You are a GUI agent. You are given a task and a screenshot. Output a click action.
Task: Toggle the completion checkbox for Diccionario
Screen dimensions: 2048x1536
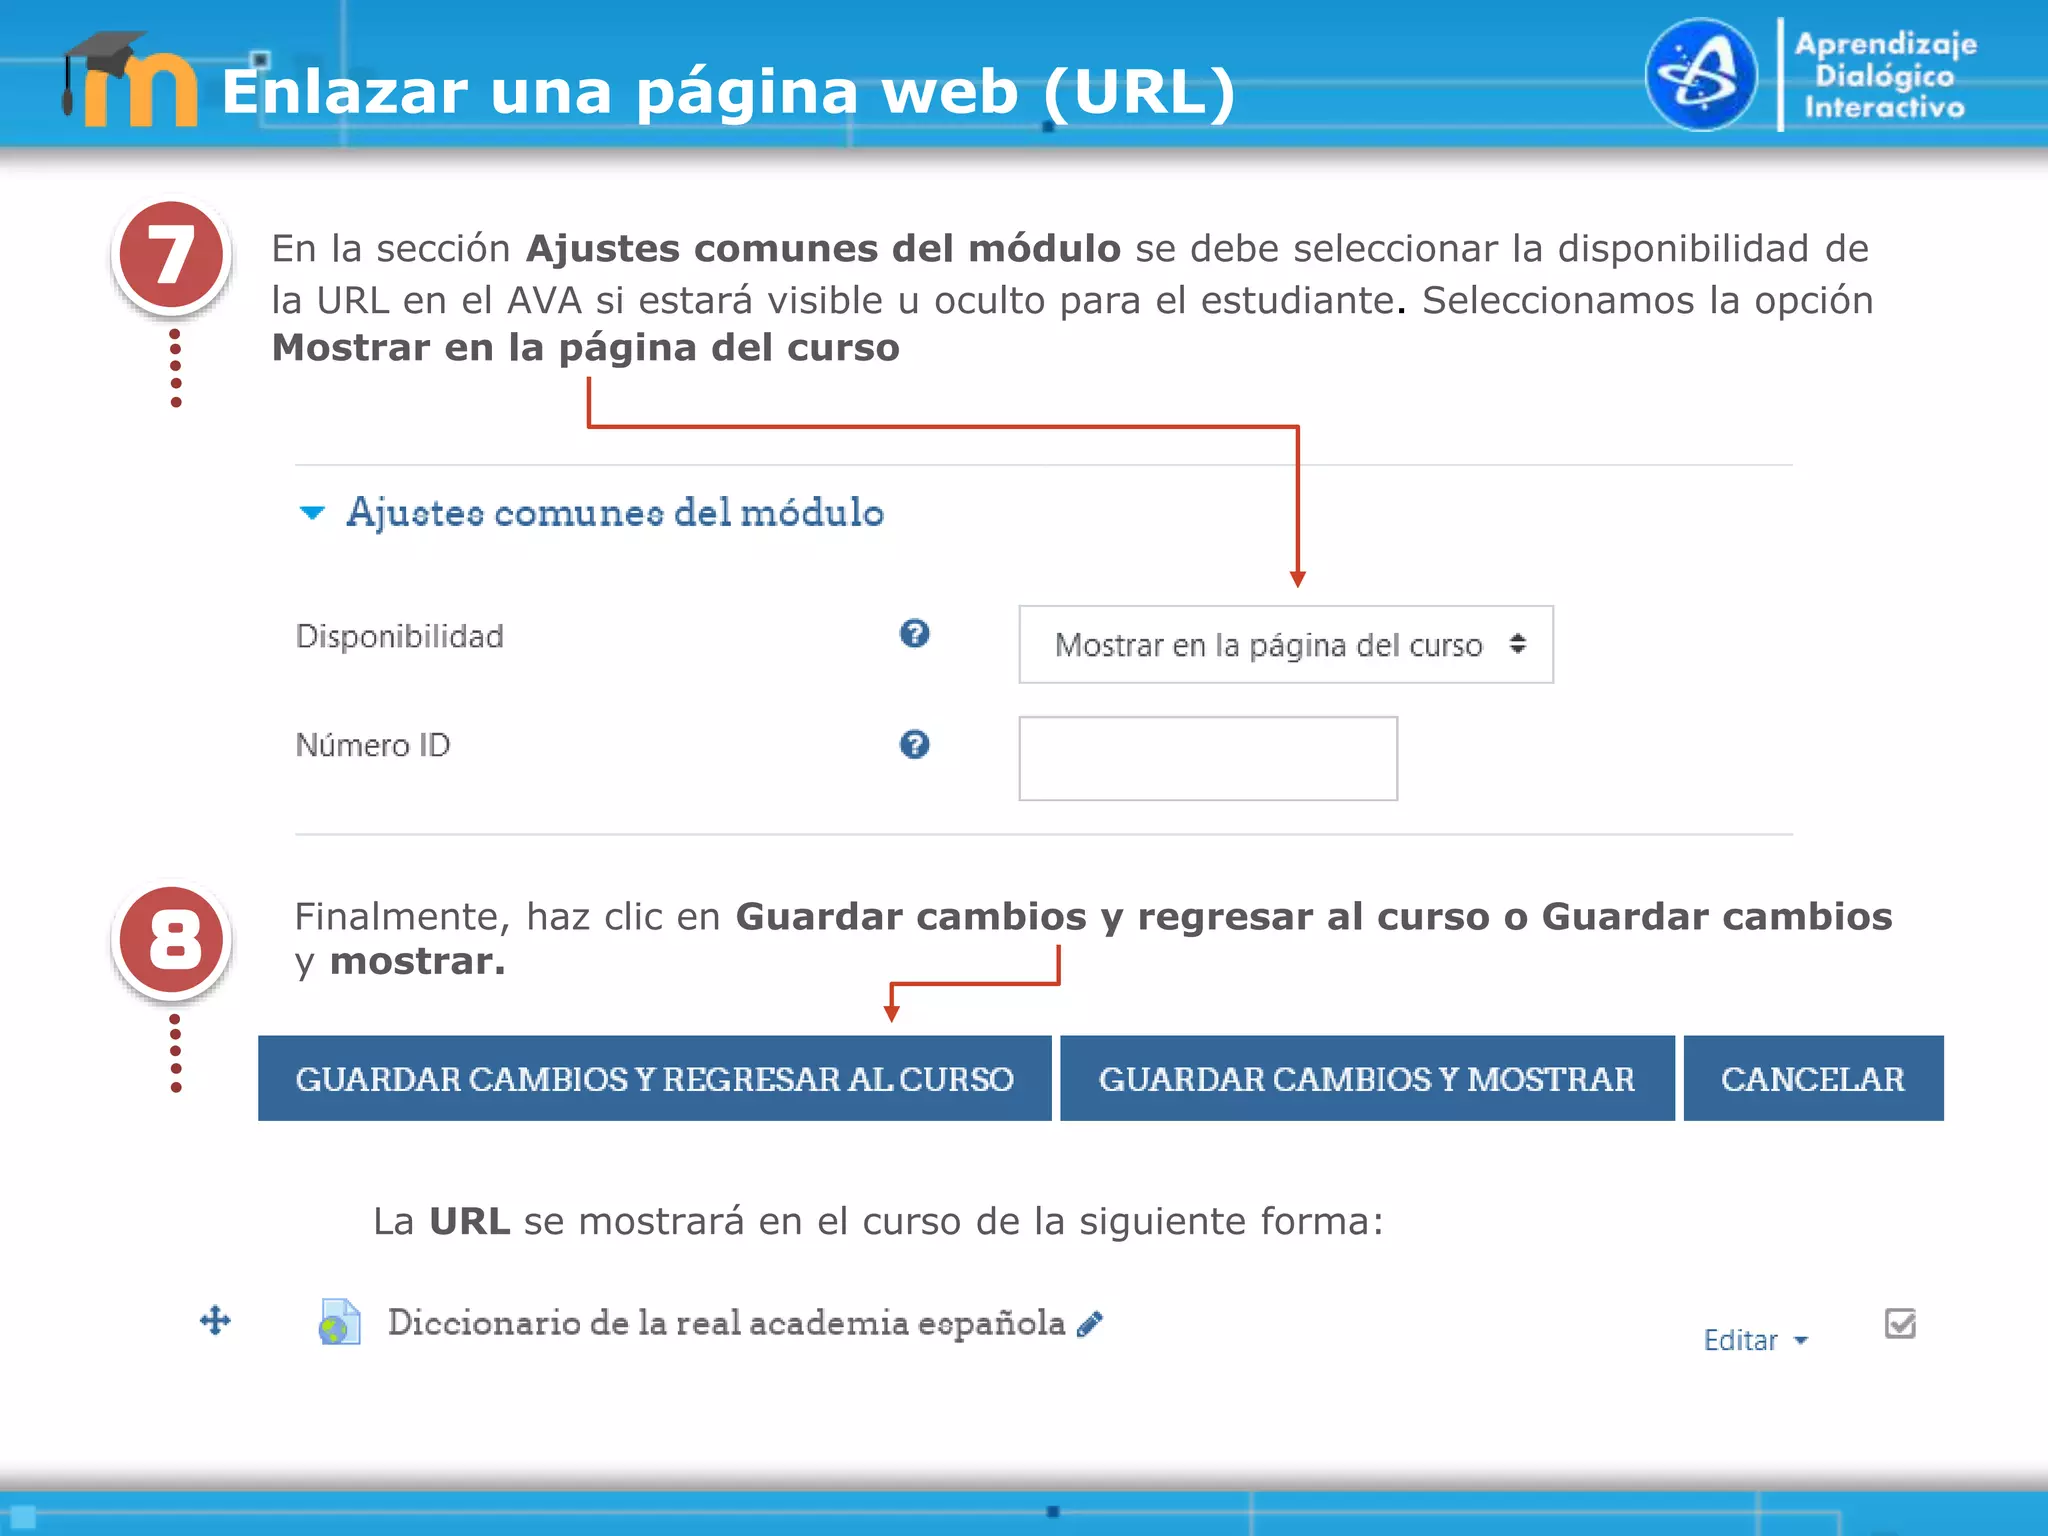pyautogui.click(x=1900, y=1324)
